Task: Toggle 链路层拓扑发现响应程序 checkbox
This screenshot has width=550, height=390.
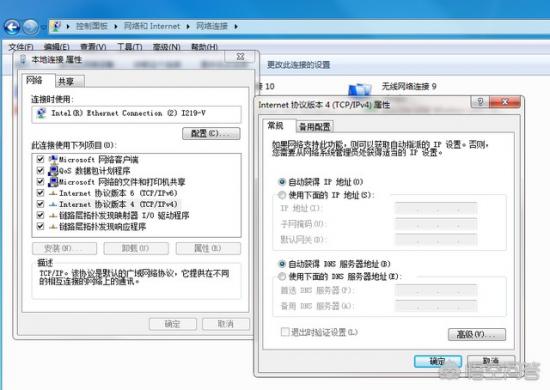Action: pyautogui.click(x=40, y=226)
